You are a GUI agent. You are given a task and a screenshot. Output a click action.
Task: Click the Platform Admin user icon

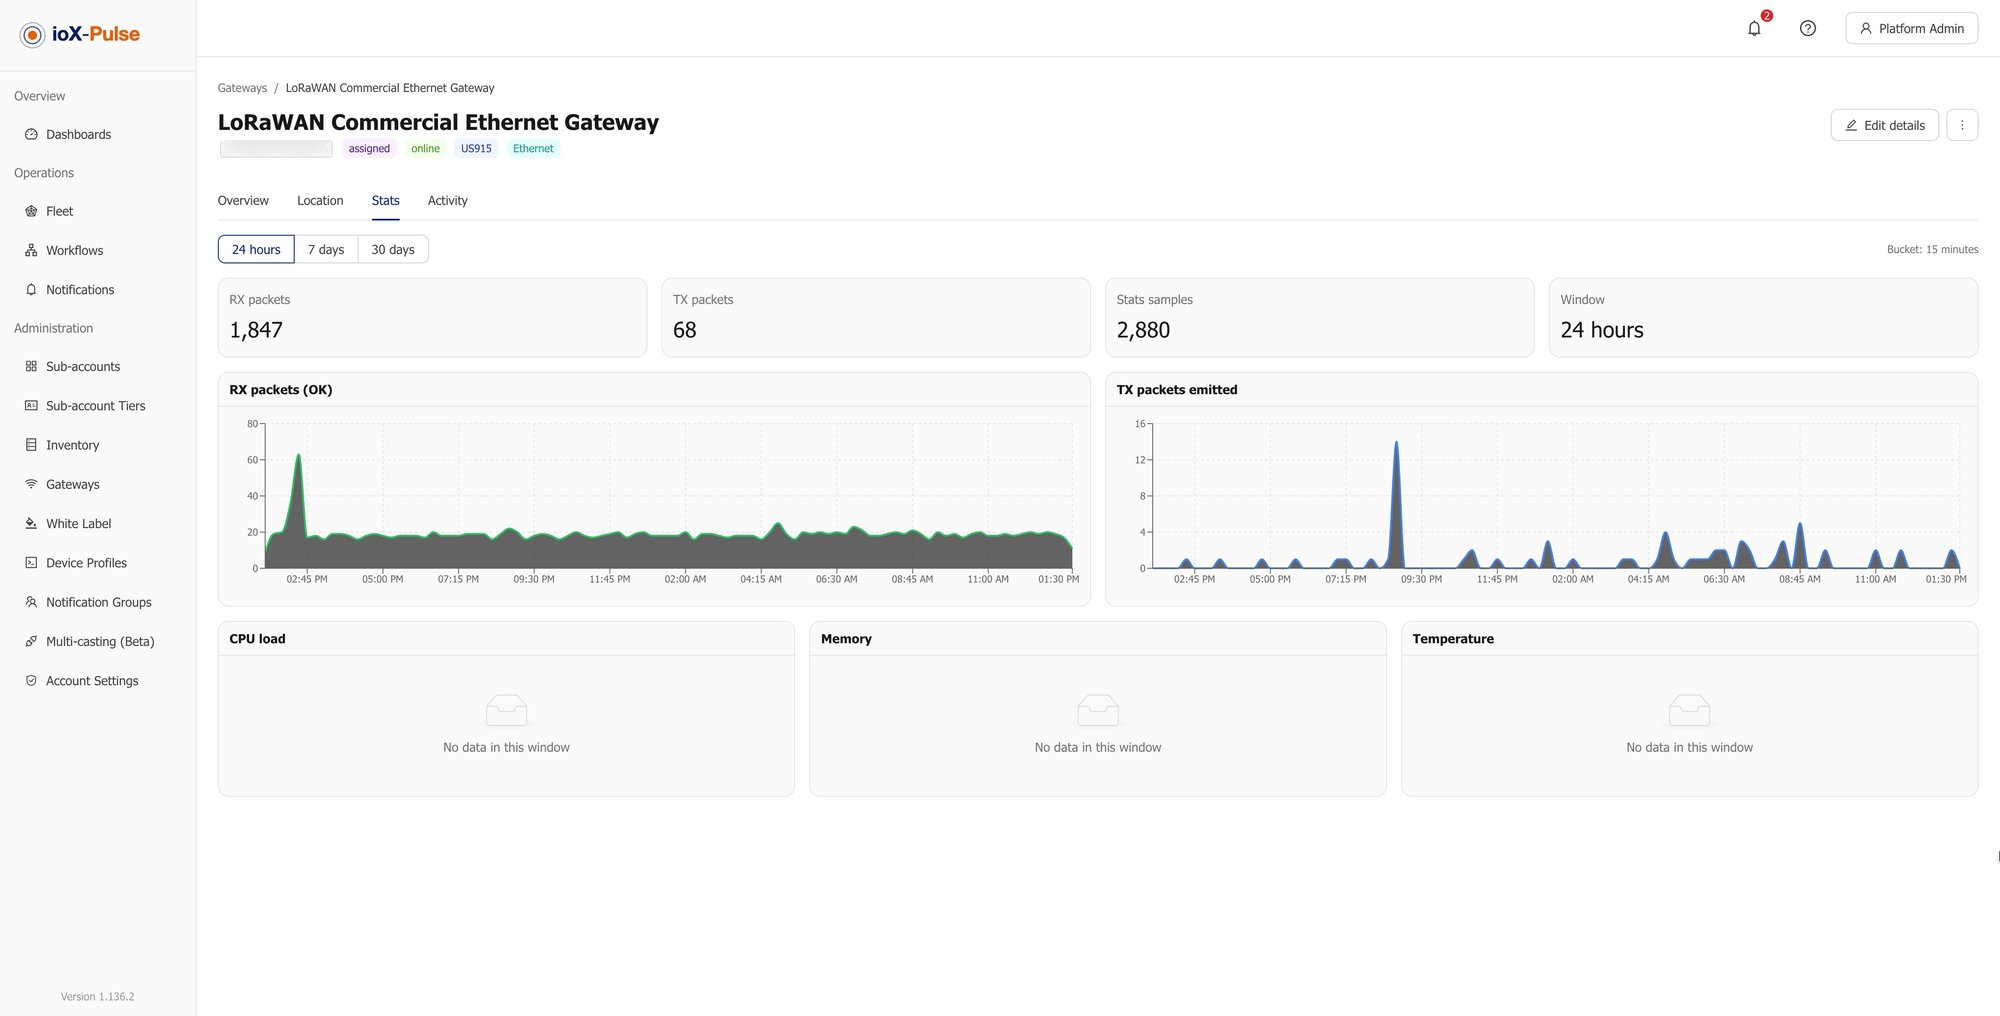pyautogui.click(x=1866, y=29)
